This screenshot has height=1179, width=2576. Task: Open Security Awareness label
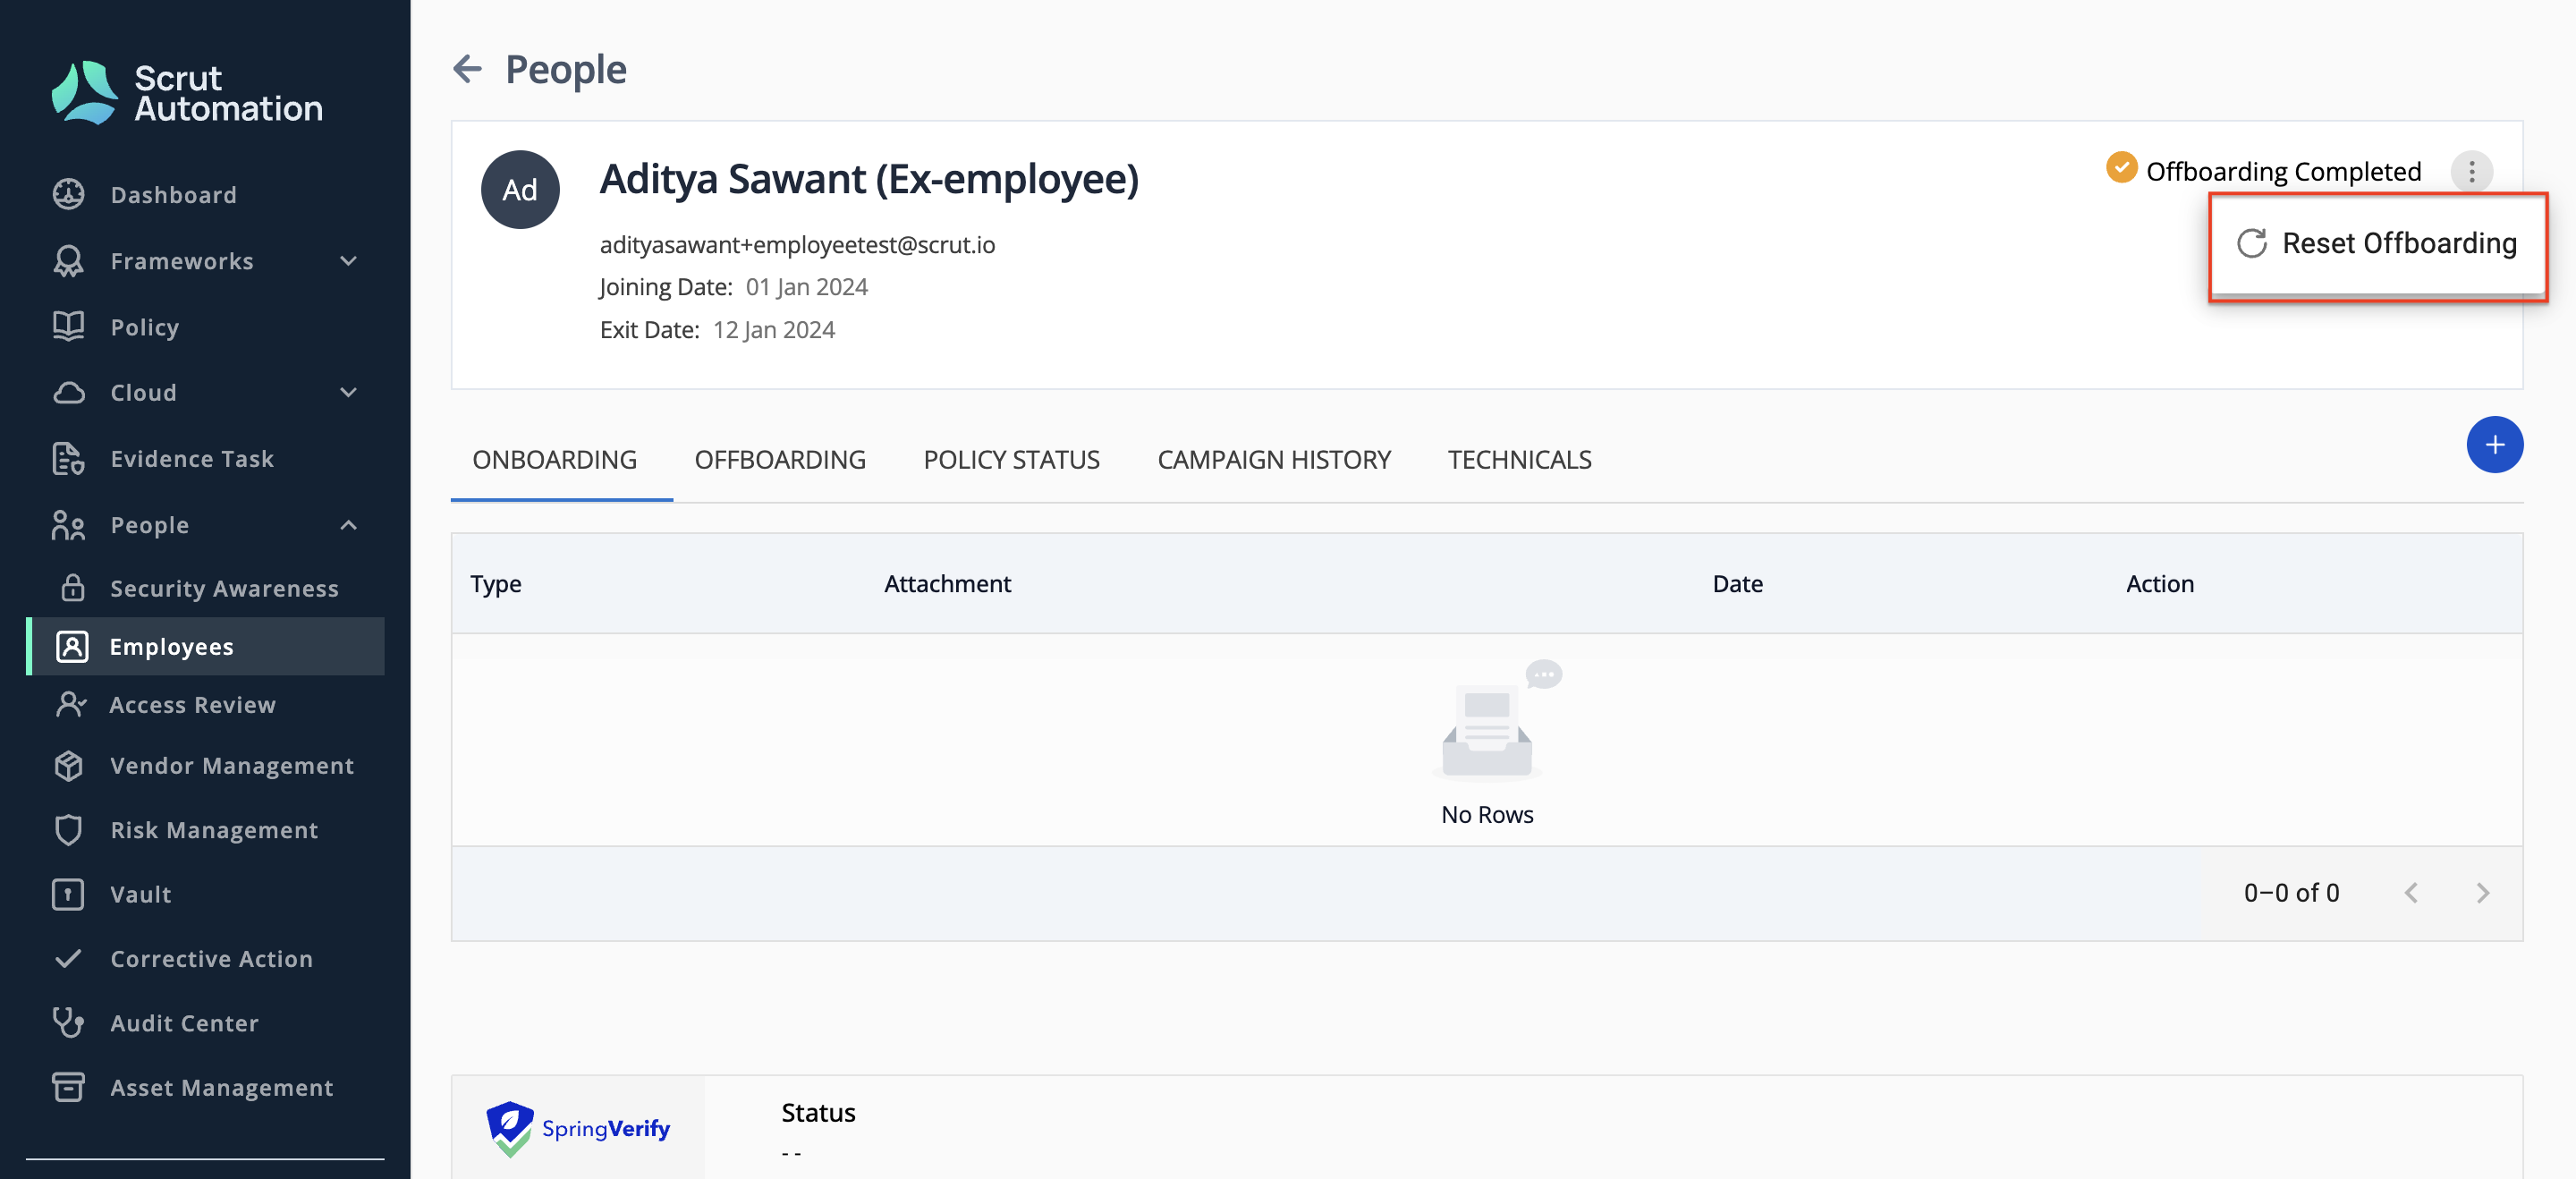[225, 587]
